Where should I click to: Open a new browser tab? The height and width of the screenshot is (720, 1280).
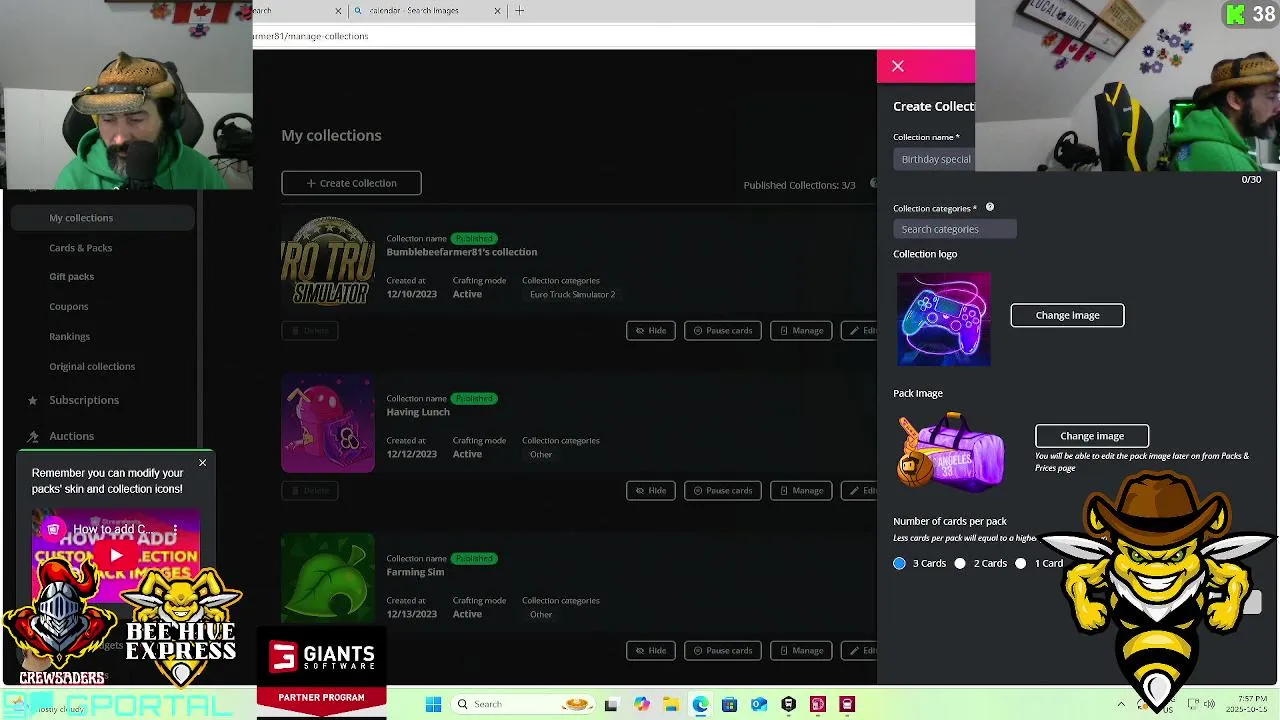point(519,10)
